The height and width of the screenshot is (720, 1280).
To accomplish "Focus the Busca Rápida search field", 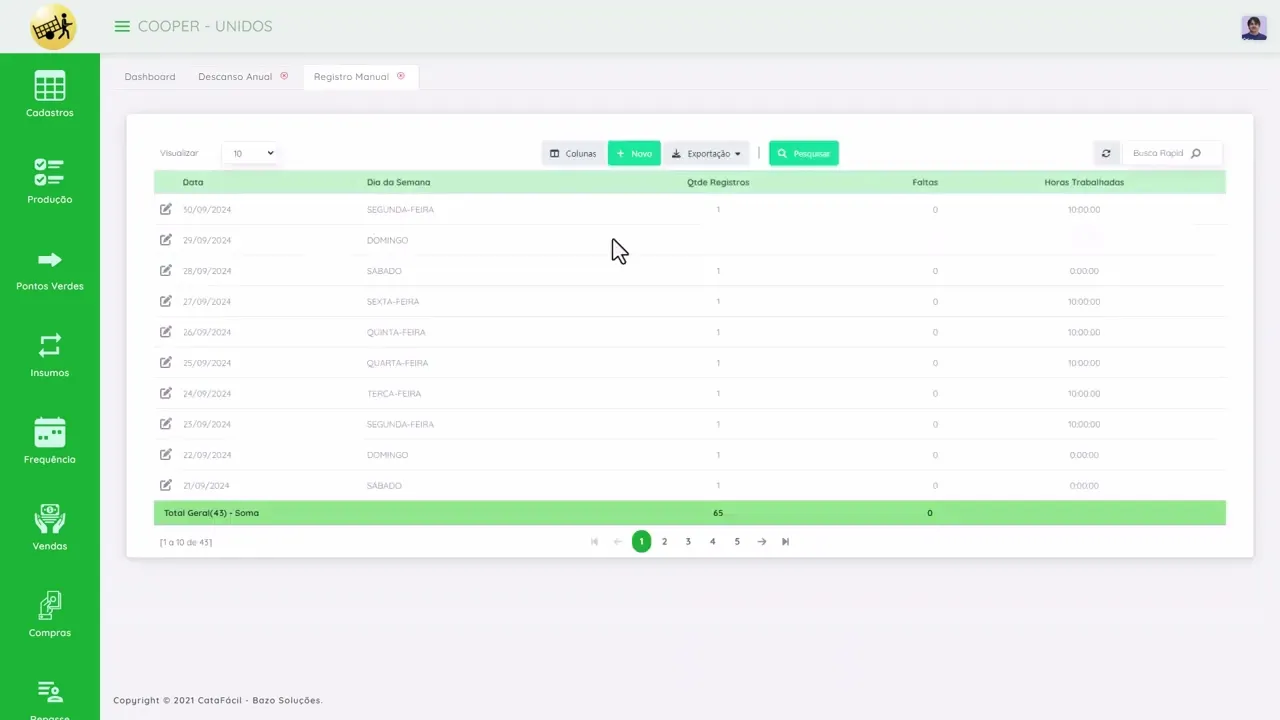I will [x=1170, y=153].
